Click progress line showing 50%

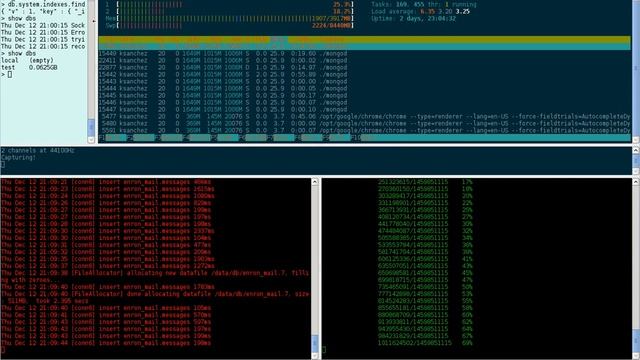pyautogui.click(x=425, y=287)
